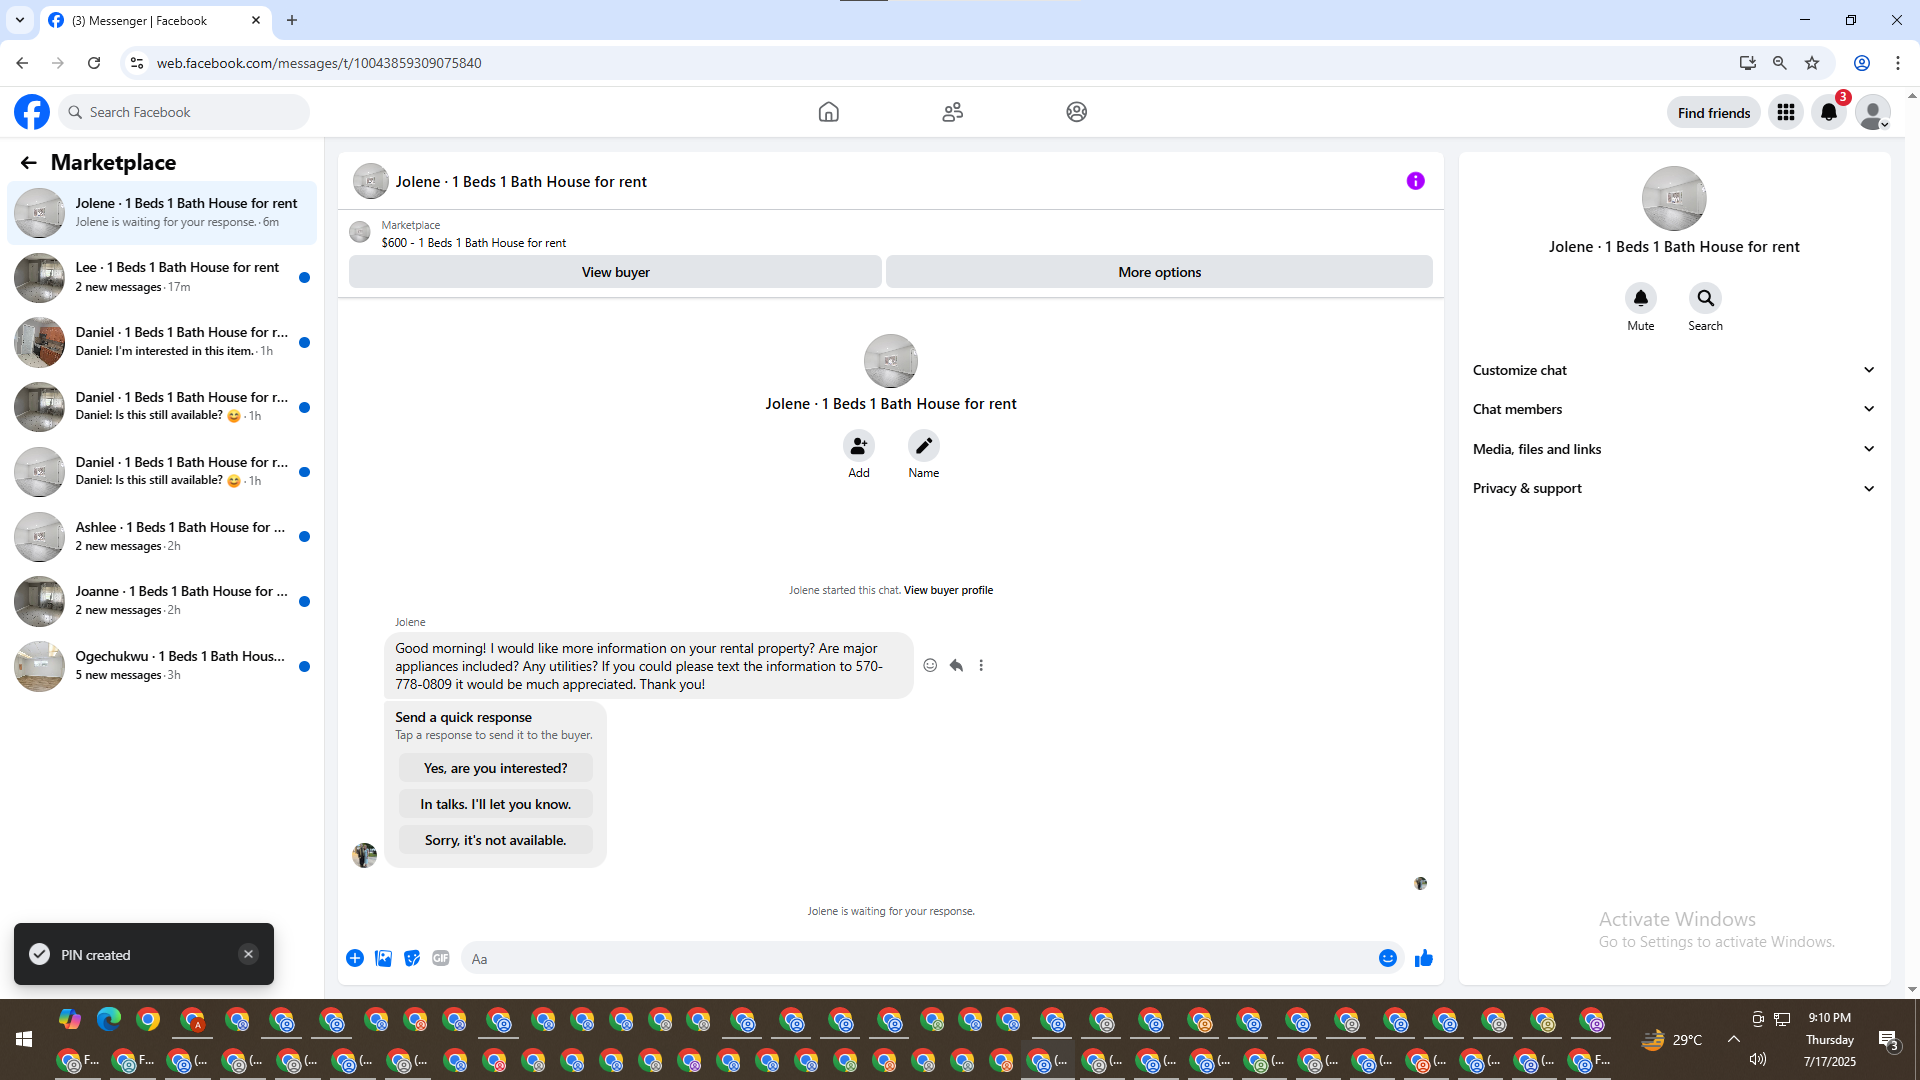Image resolution: width=1920 pixels, height=1080 pixels.
Task: Open the Friends icon in top navigation
Action: (952, 112)
